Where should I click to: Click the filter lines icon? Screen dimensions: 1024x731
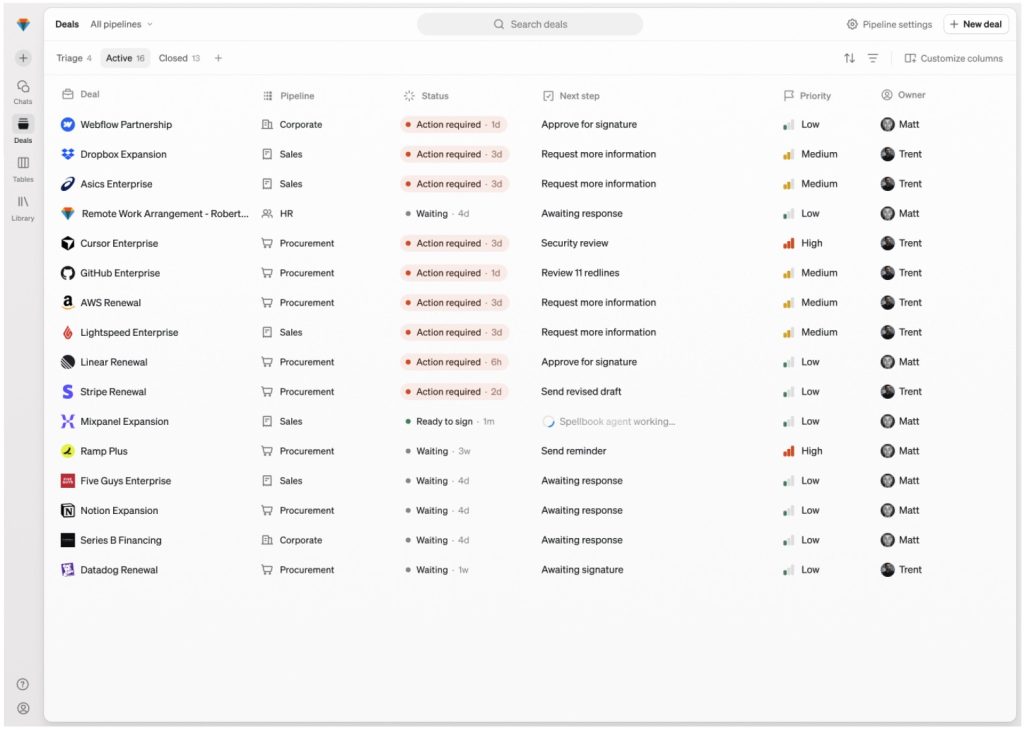(872, 58)
